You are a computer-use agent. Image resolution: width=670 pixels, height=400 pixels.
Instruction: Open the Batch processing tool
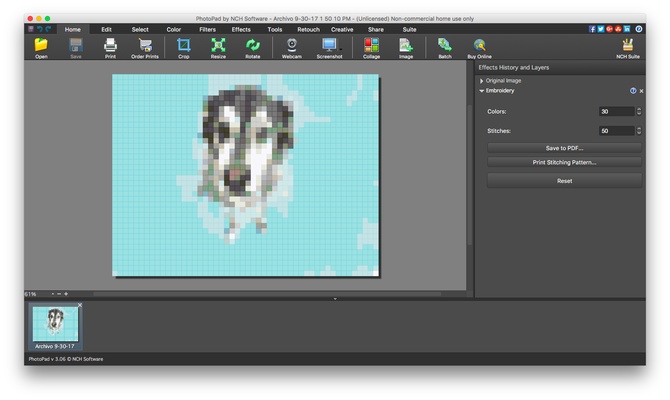(x=445, y=45)
